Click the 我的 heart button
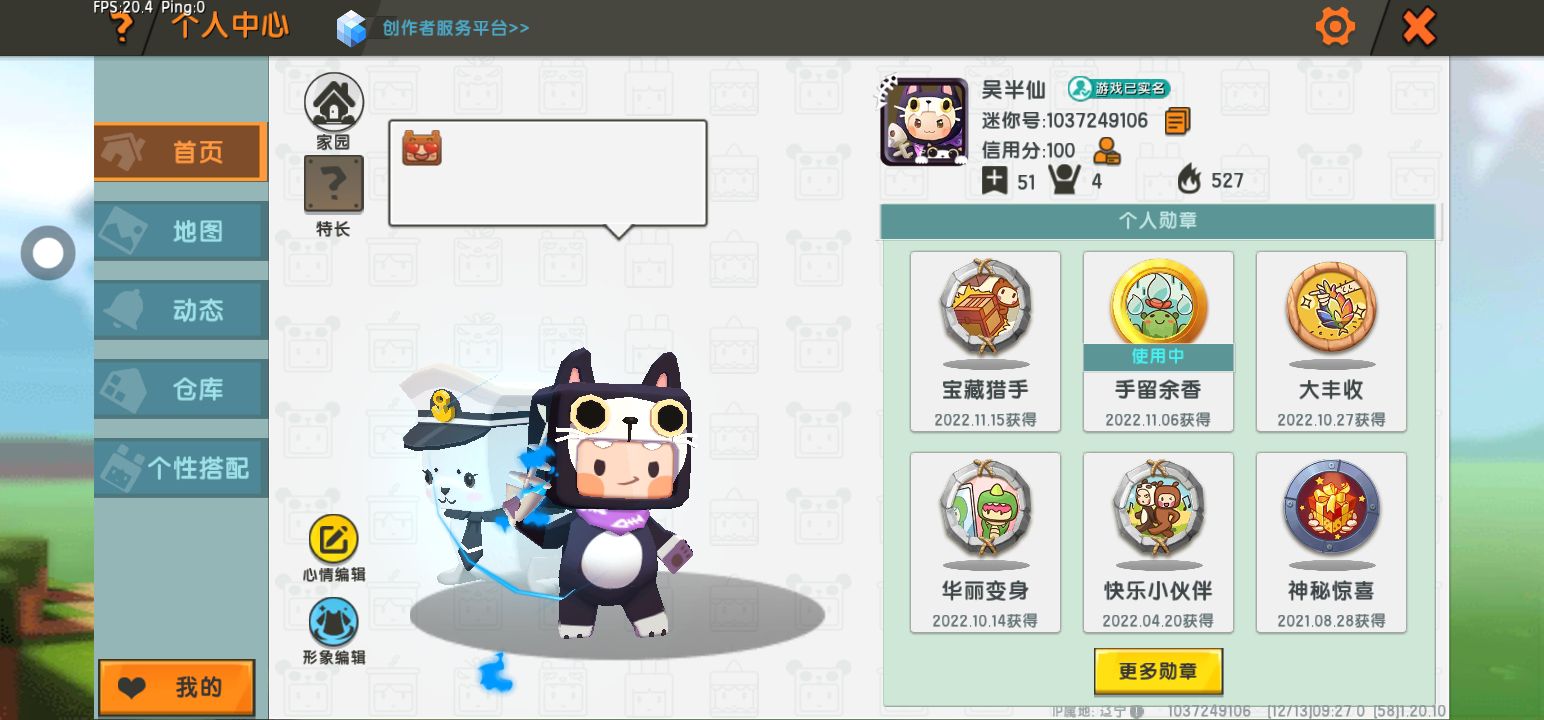 (x=177, y=688)
